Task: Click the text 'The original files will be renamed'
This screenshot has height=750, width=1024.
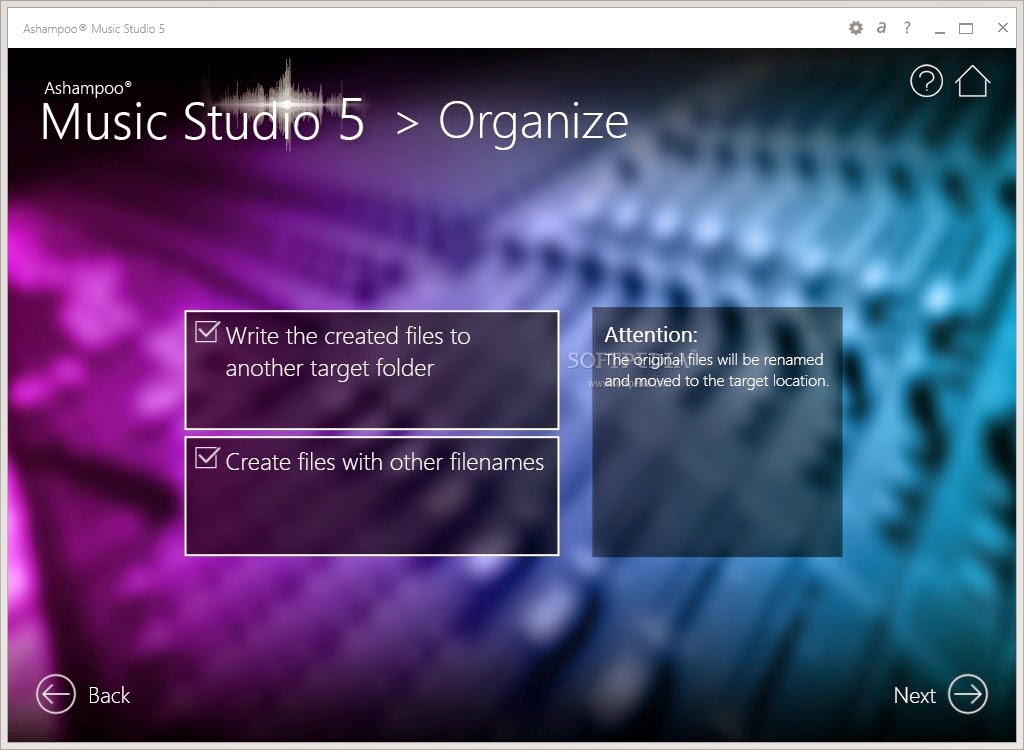Action: [x=714, y=359]
